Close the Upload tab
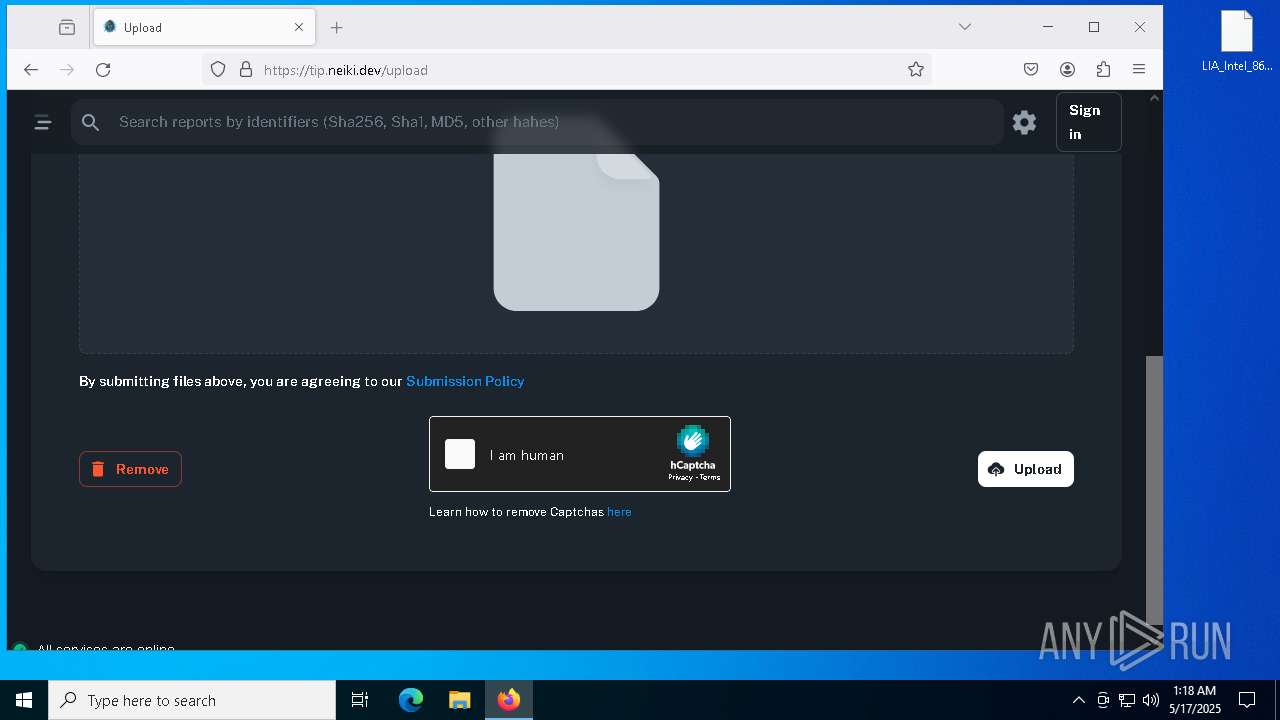Viewport: 1280px width, 720px height. [299, 27]
